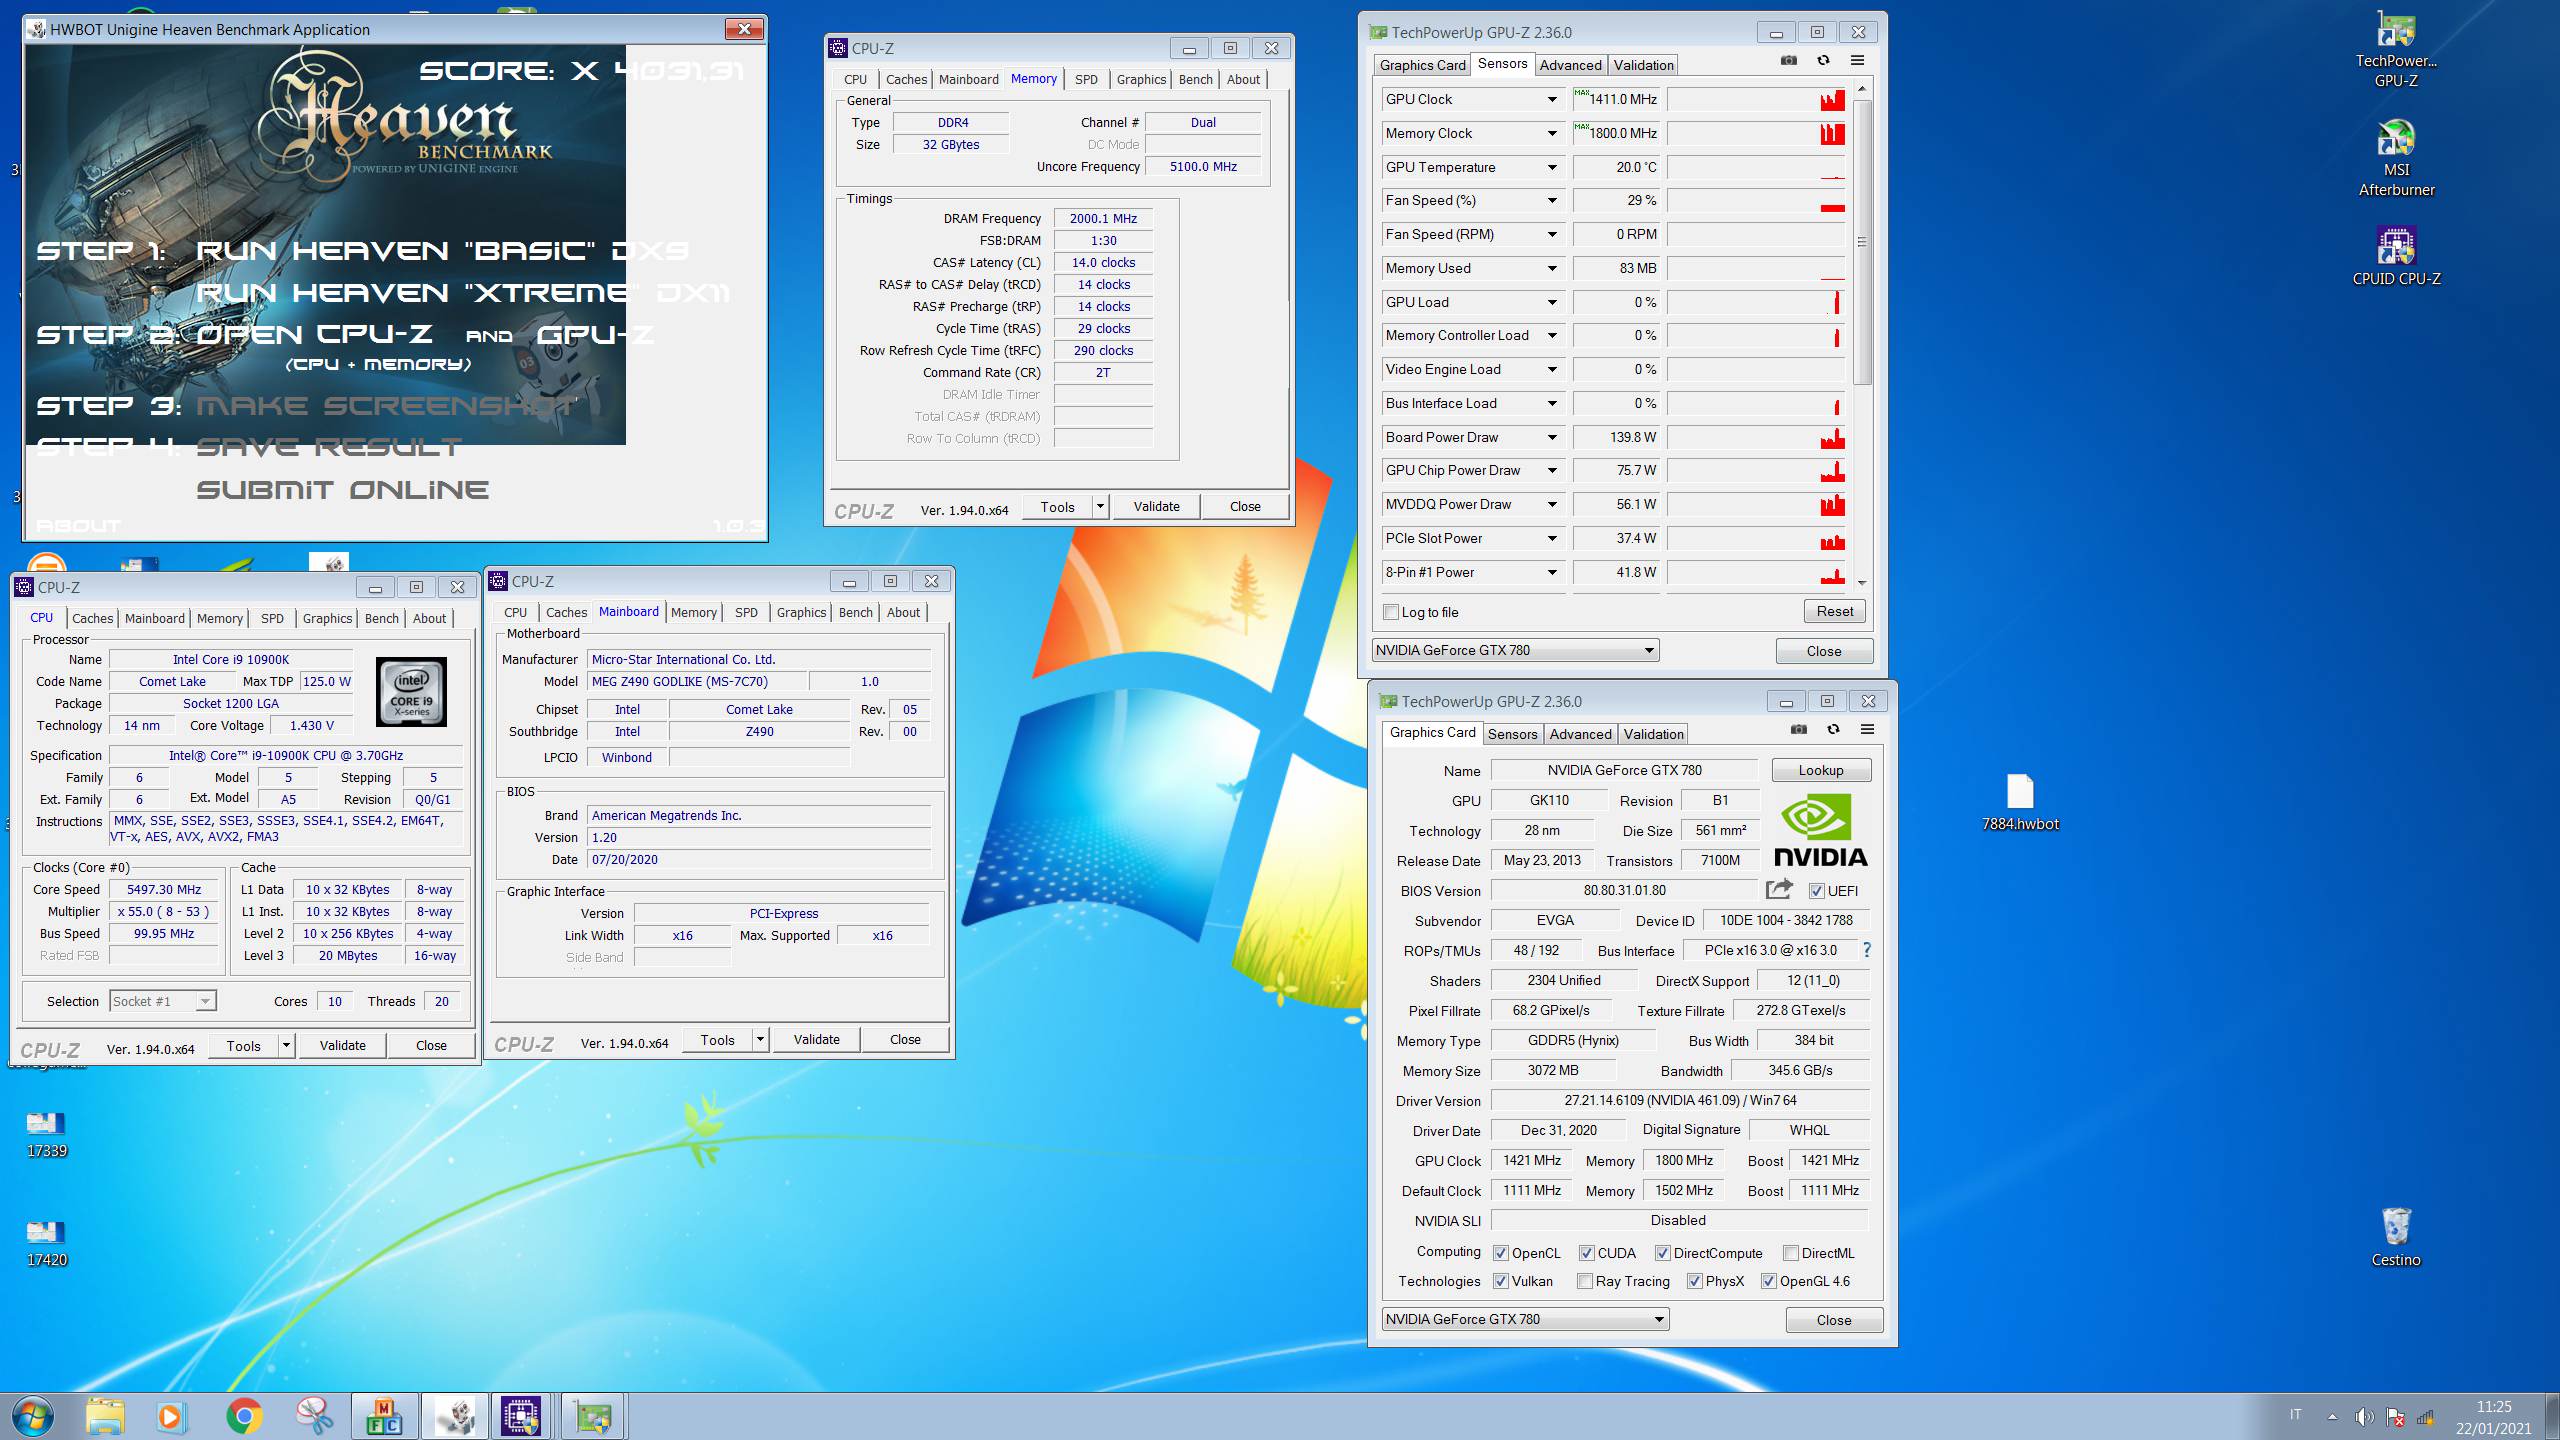Open Validation tab in GPU-Z Graphics Card window
The width and height of the screenshot is (2560, 1440).
(x=1653, y=734)
